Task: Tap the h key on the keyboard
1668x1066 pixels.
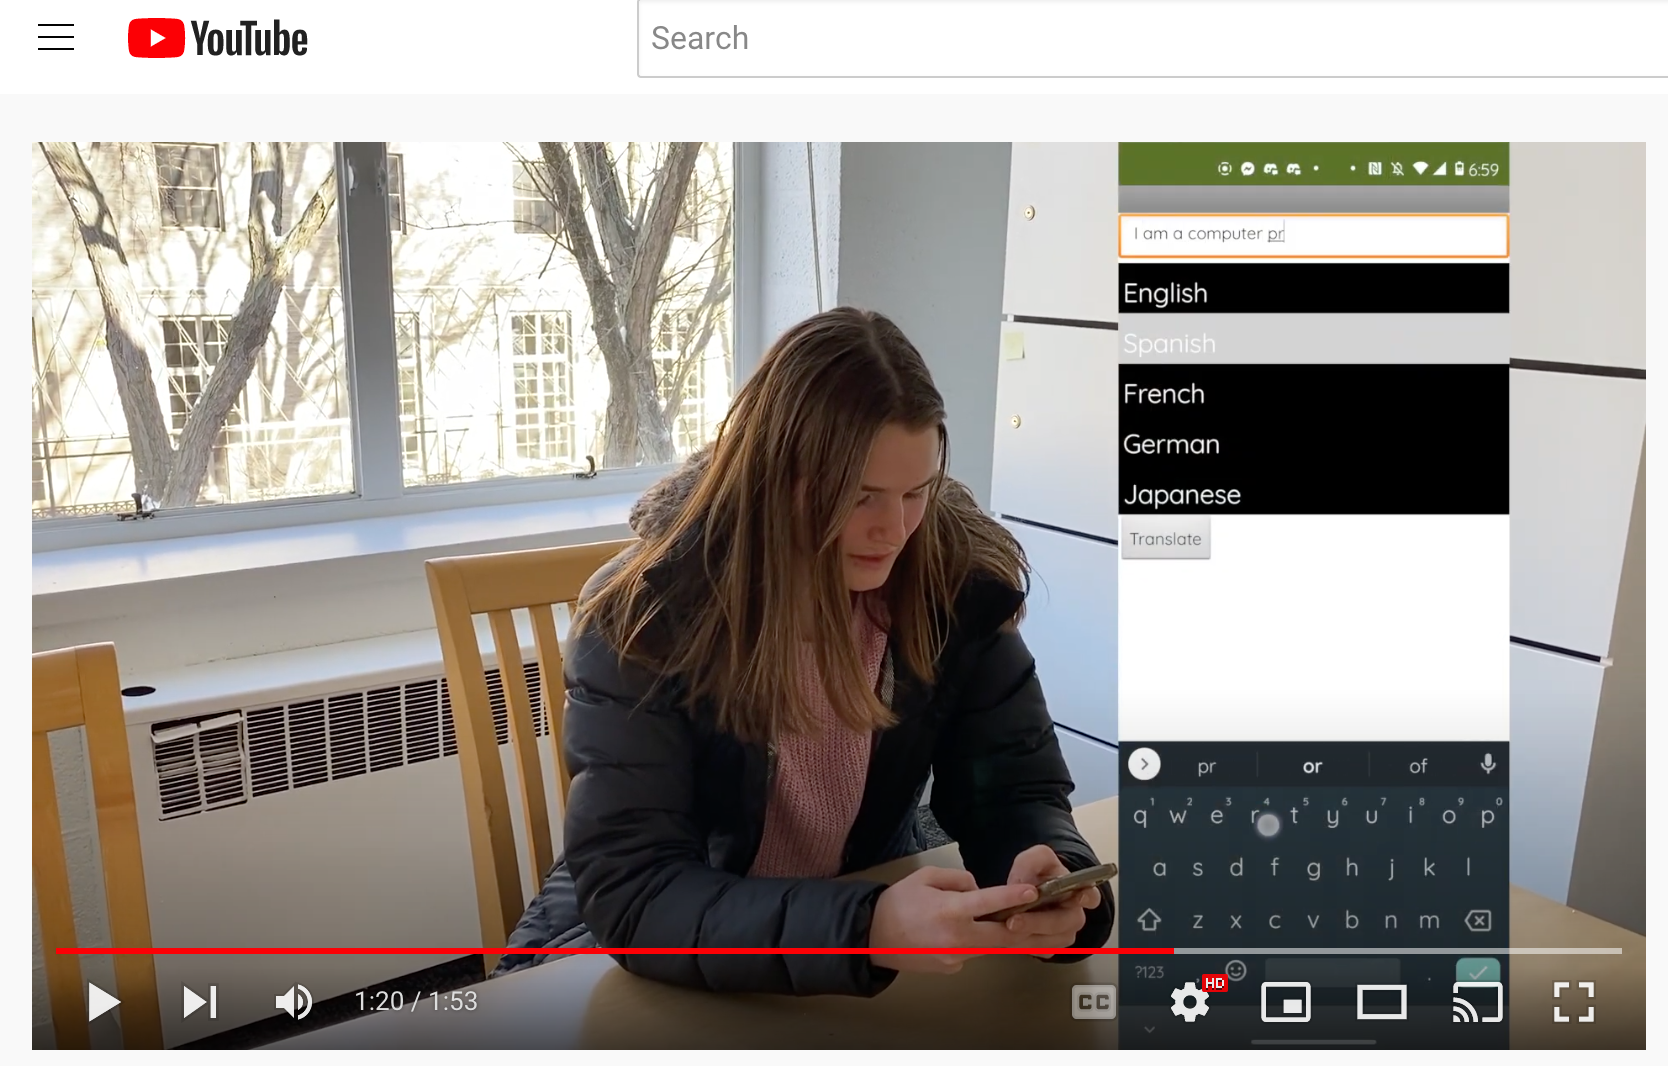Action: coord(1352,868)
